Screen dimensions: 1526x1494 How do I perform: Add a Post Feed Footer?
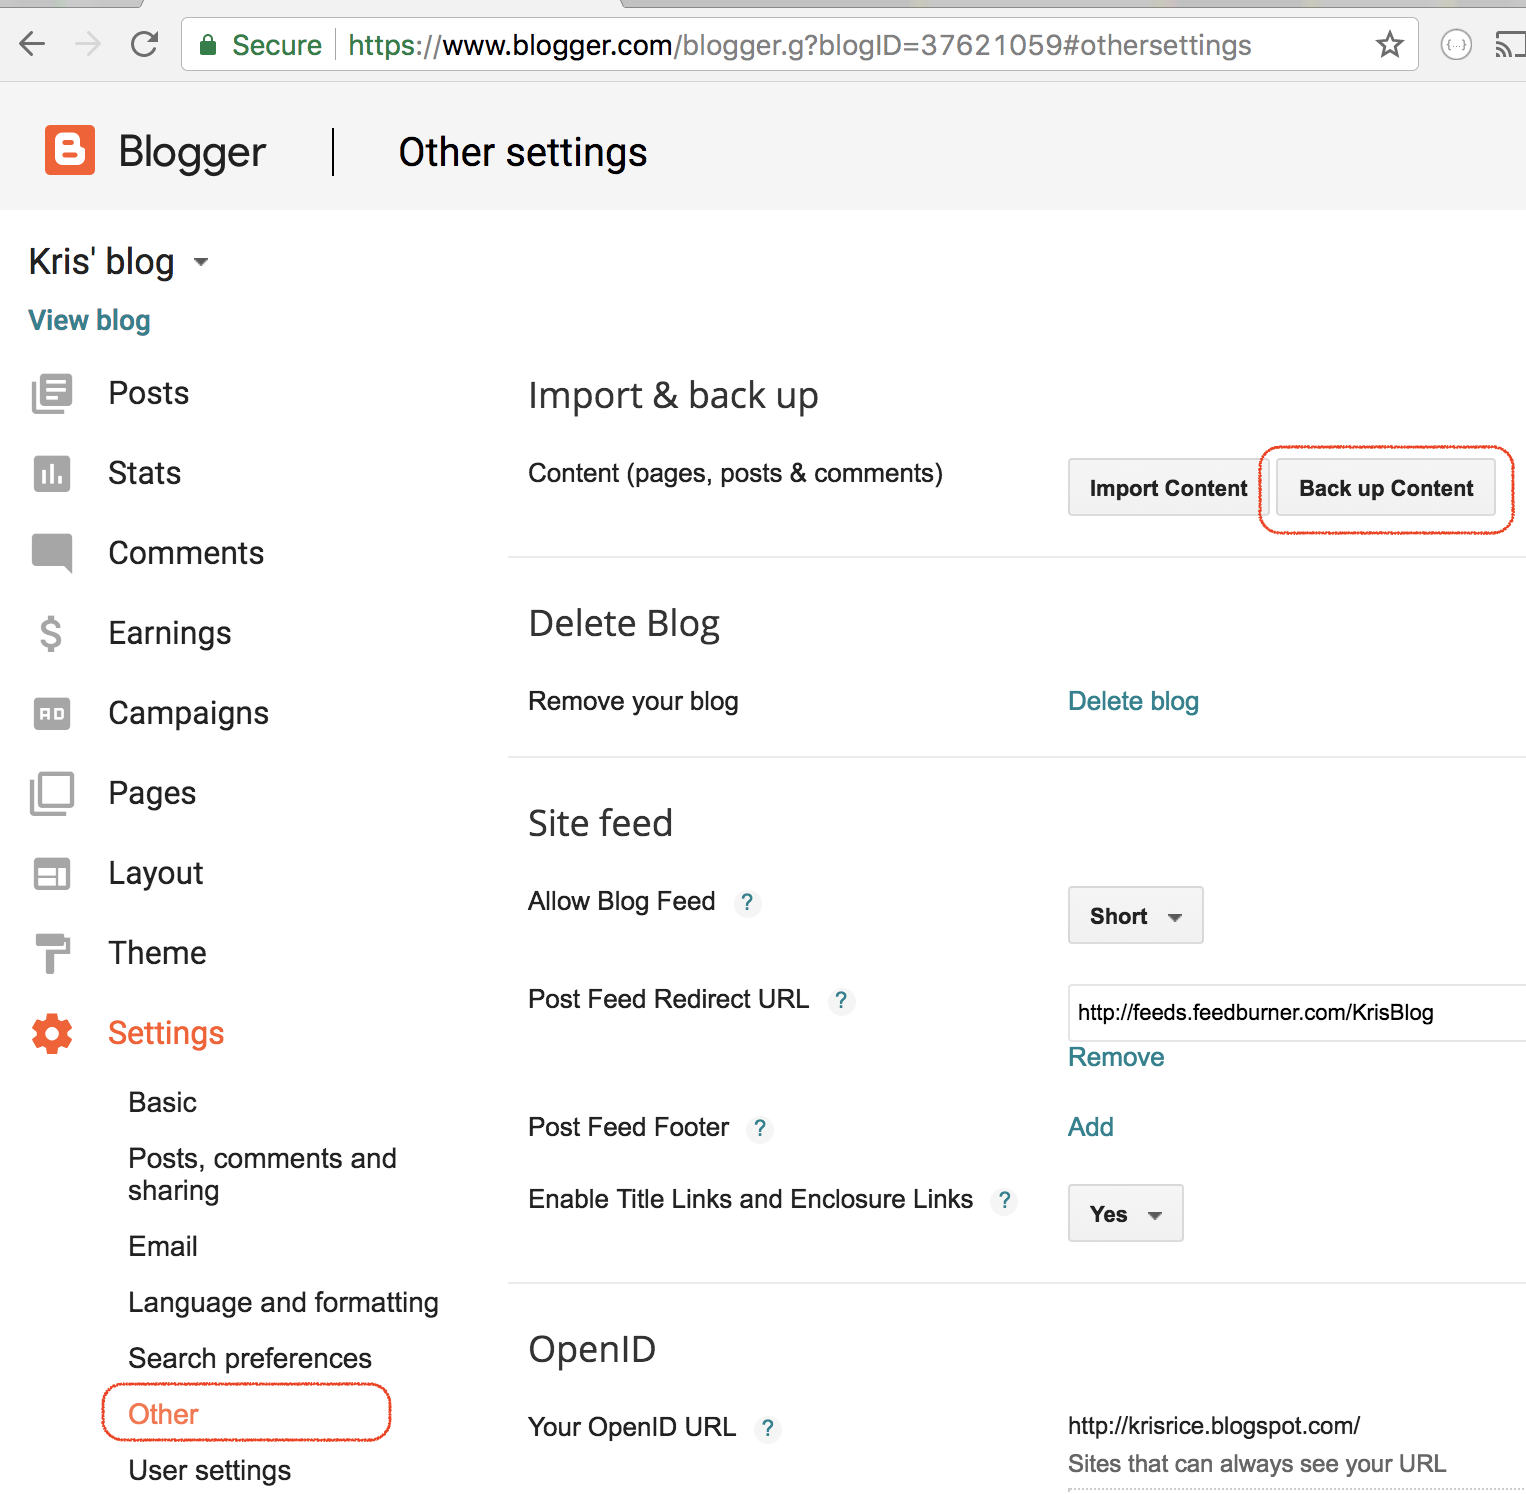click(x=1090, y=1127)
